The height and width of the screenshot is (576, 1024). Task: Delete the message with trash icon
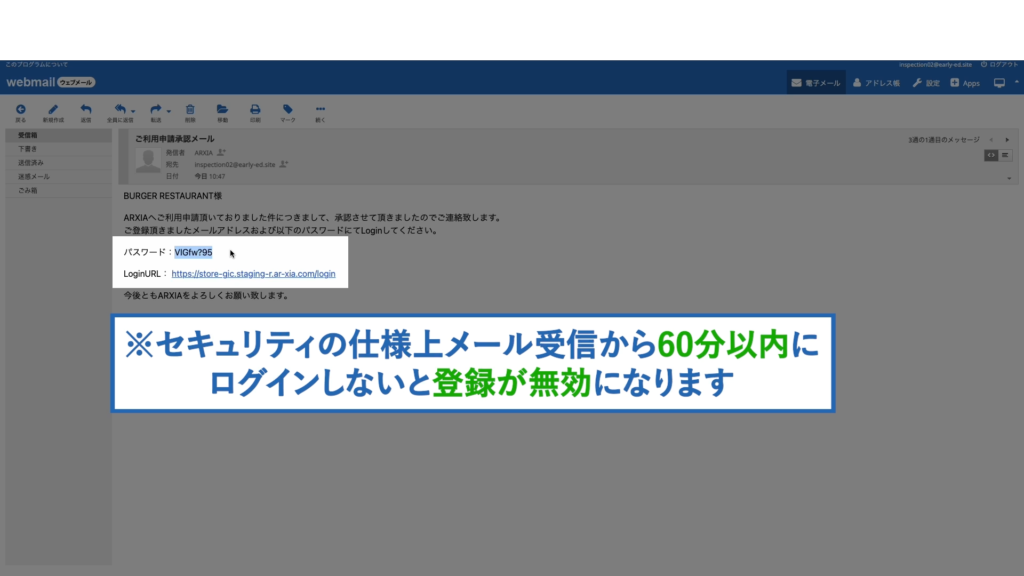click(190, 110)
